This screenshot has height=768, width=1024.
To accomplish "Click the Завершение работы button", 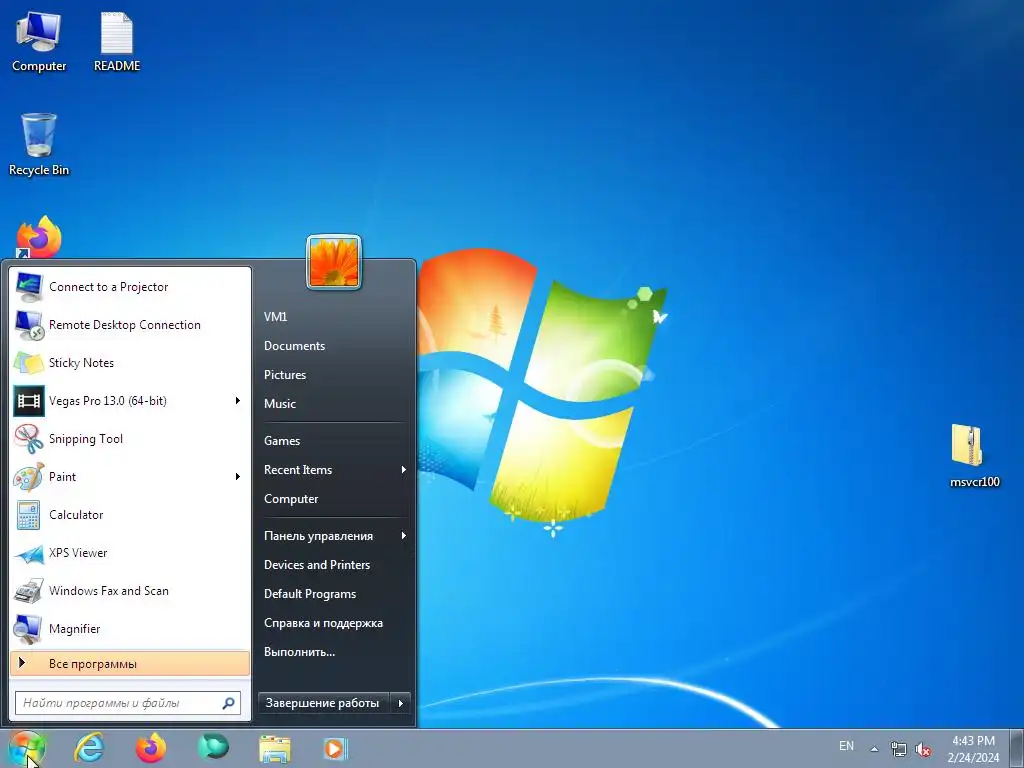I will (x=323, y=703).
